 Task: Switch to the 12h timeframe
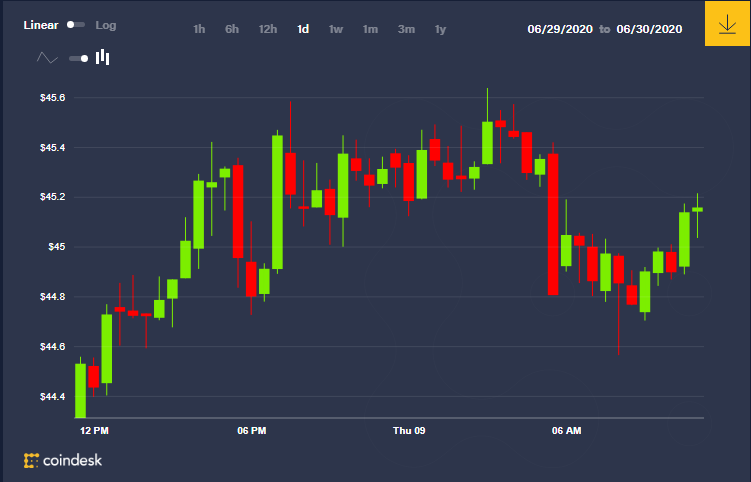click(x=268, y=29)
